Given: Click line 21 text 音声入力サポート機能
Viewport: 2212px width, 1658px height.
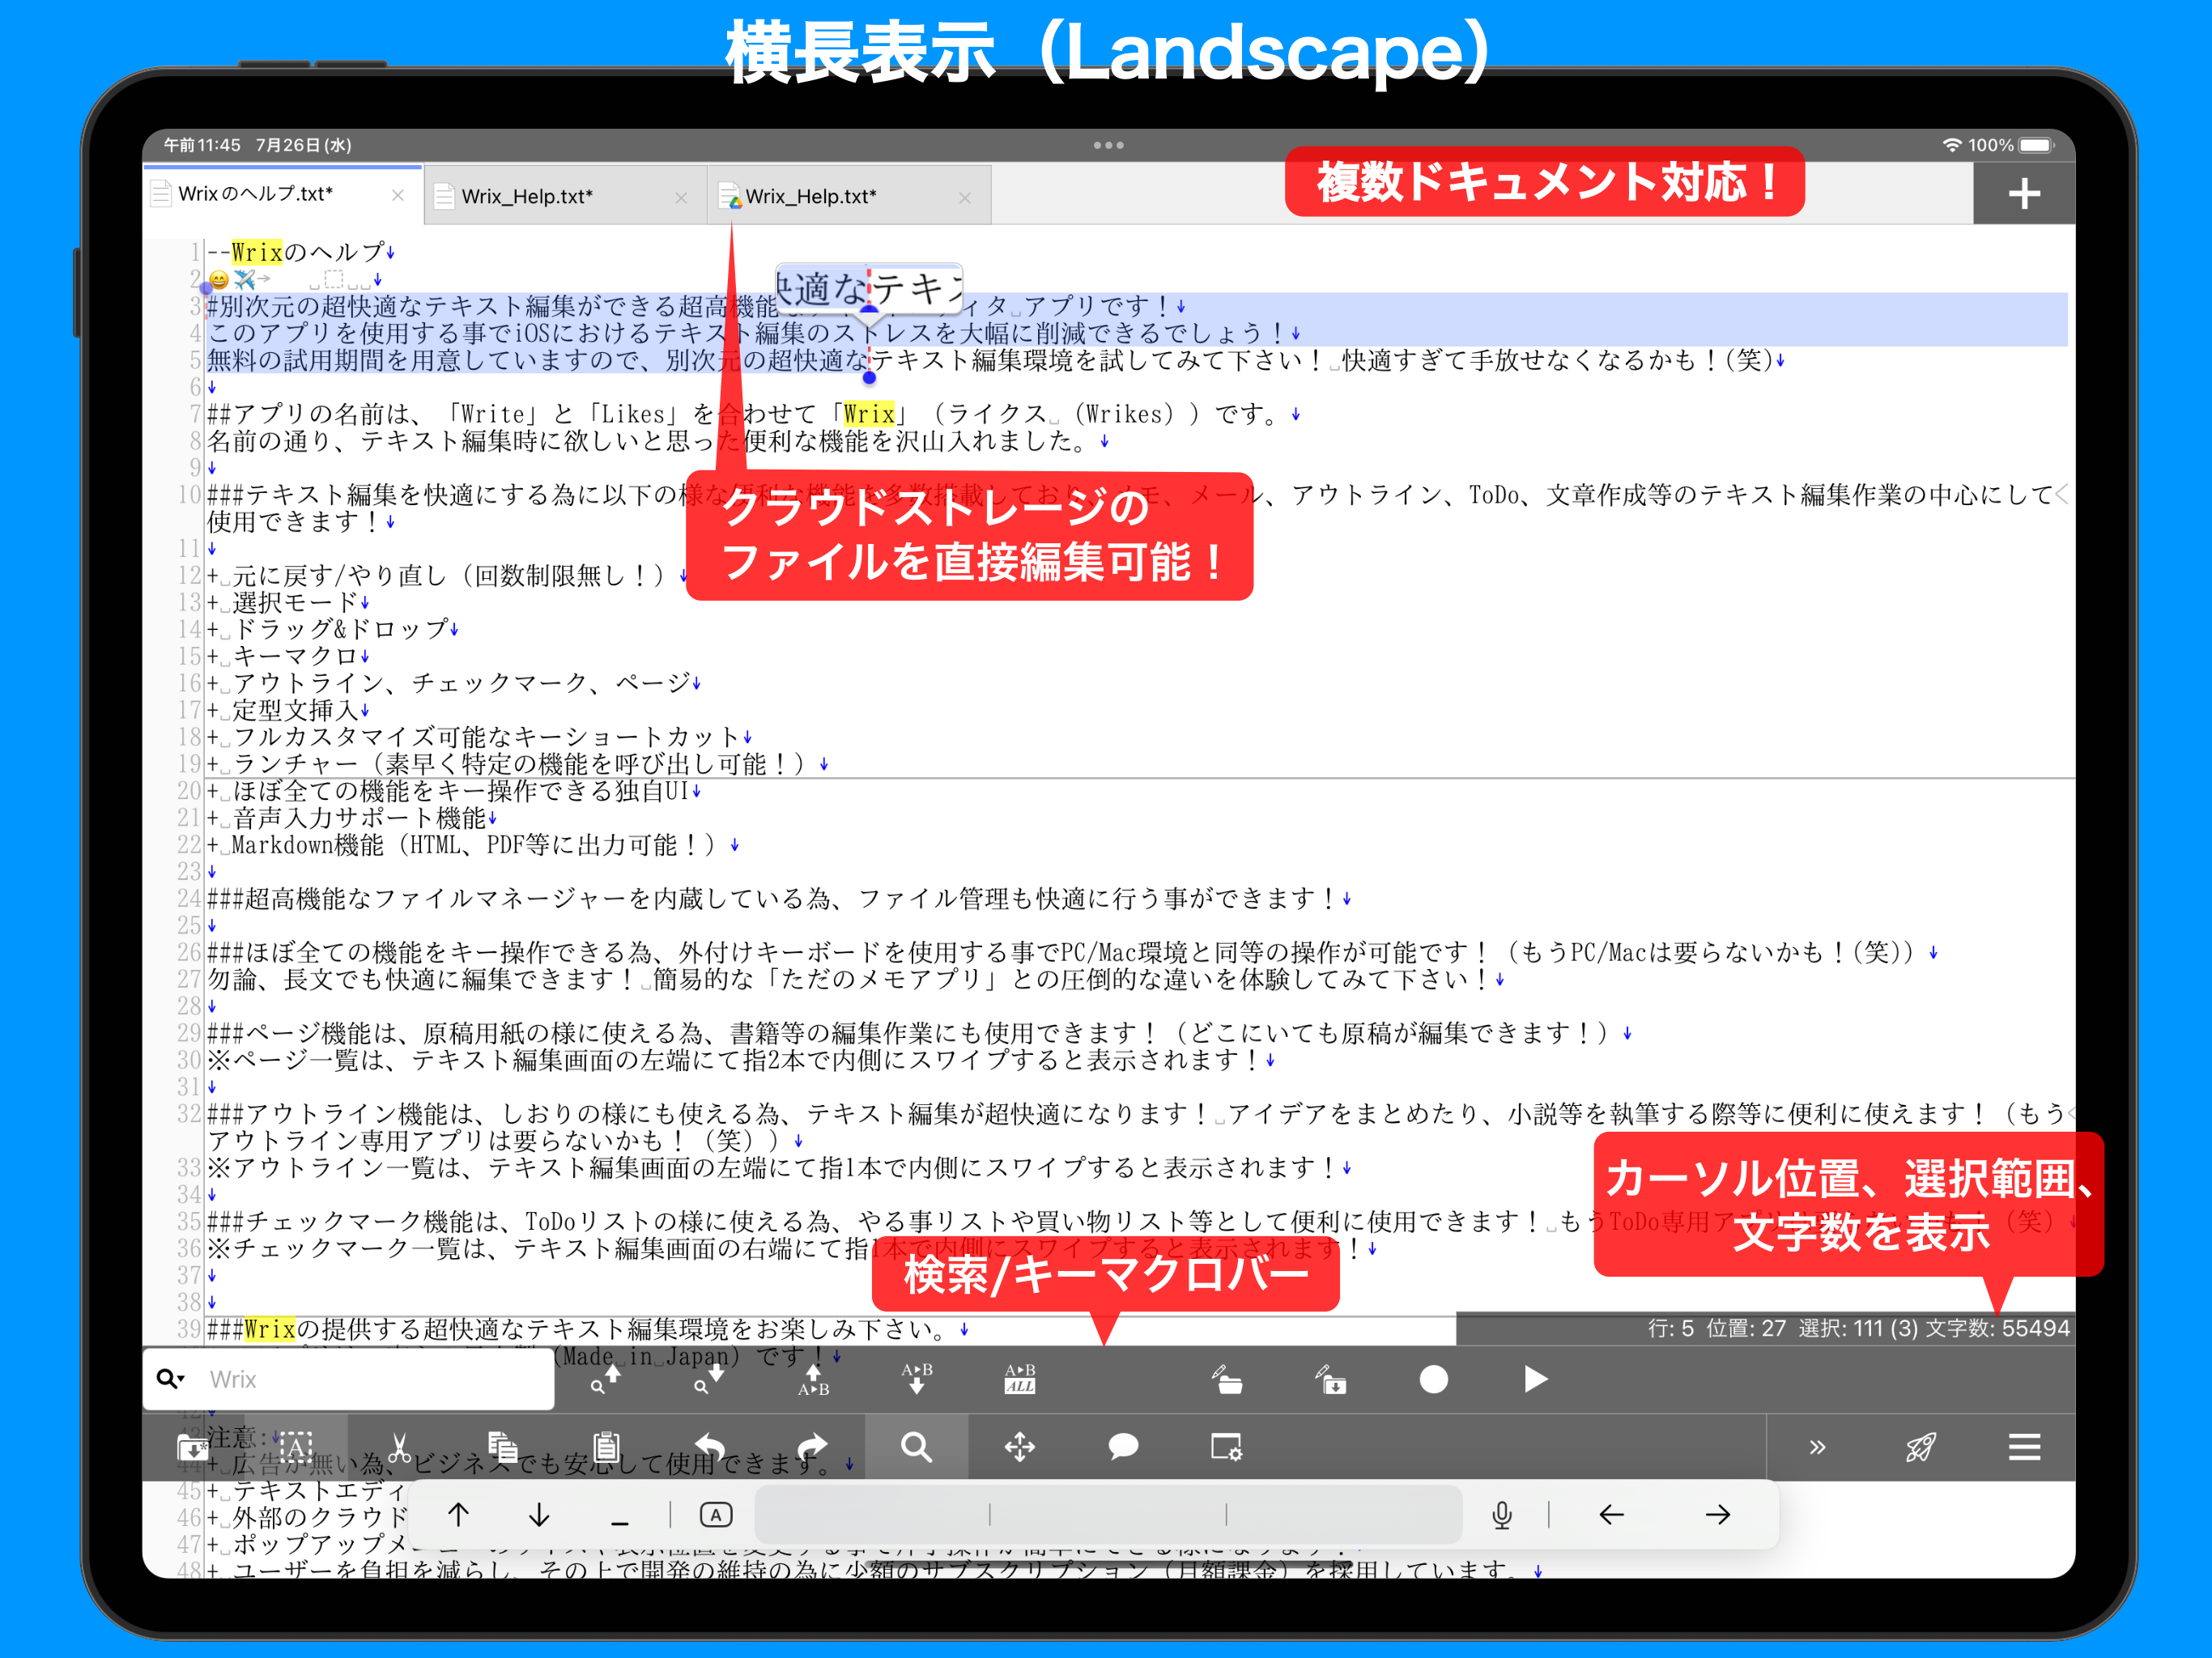Looking at the screenshot, I should (358, 818).
